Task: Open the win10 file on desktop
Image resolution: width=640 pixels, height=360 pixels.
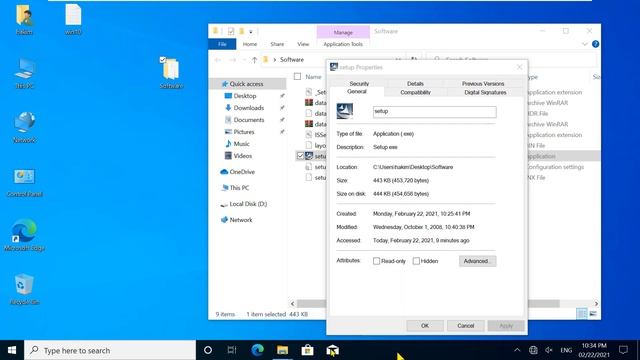Action: click(x=73, y=20)
